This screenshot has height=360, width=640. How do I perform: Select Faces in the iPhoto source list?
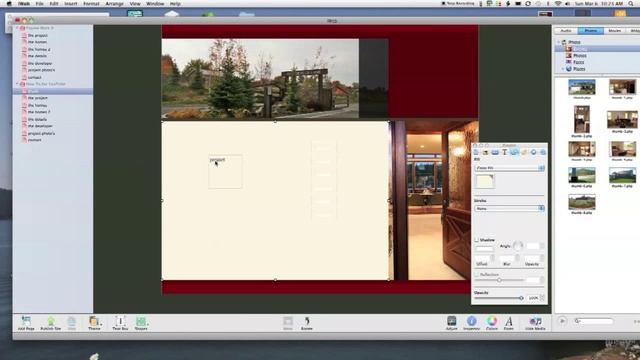tap(578, 62)
